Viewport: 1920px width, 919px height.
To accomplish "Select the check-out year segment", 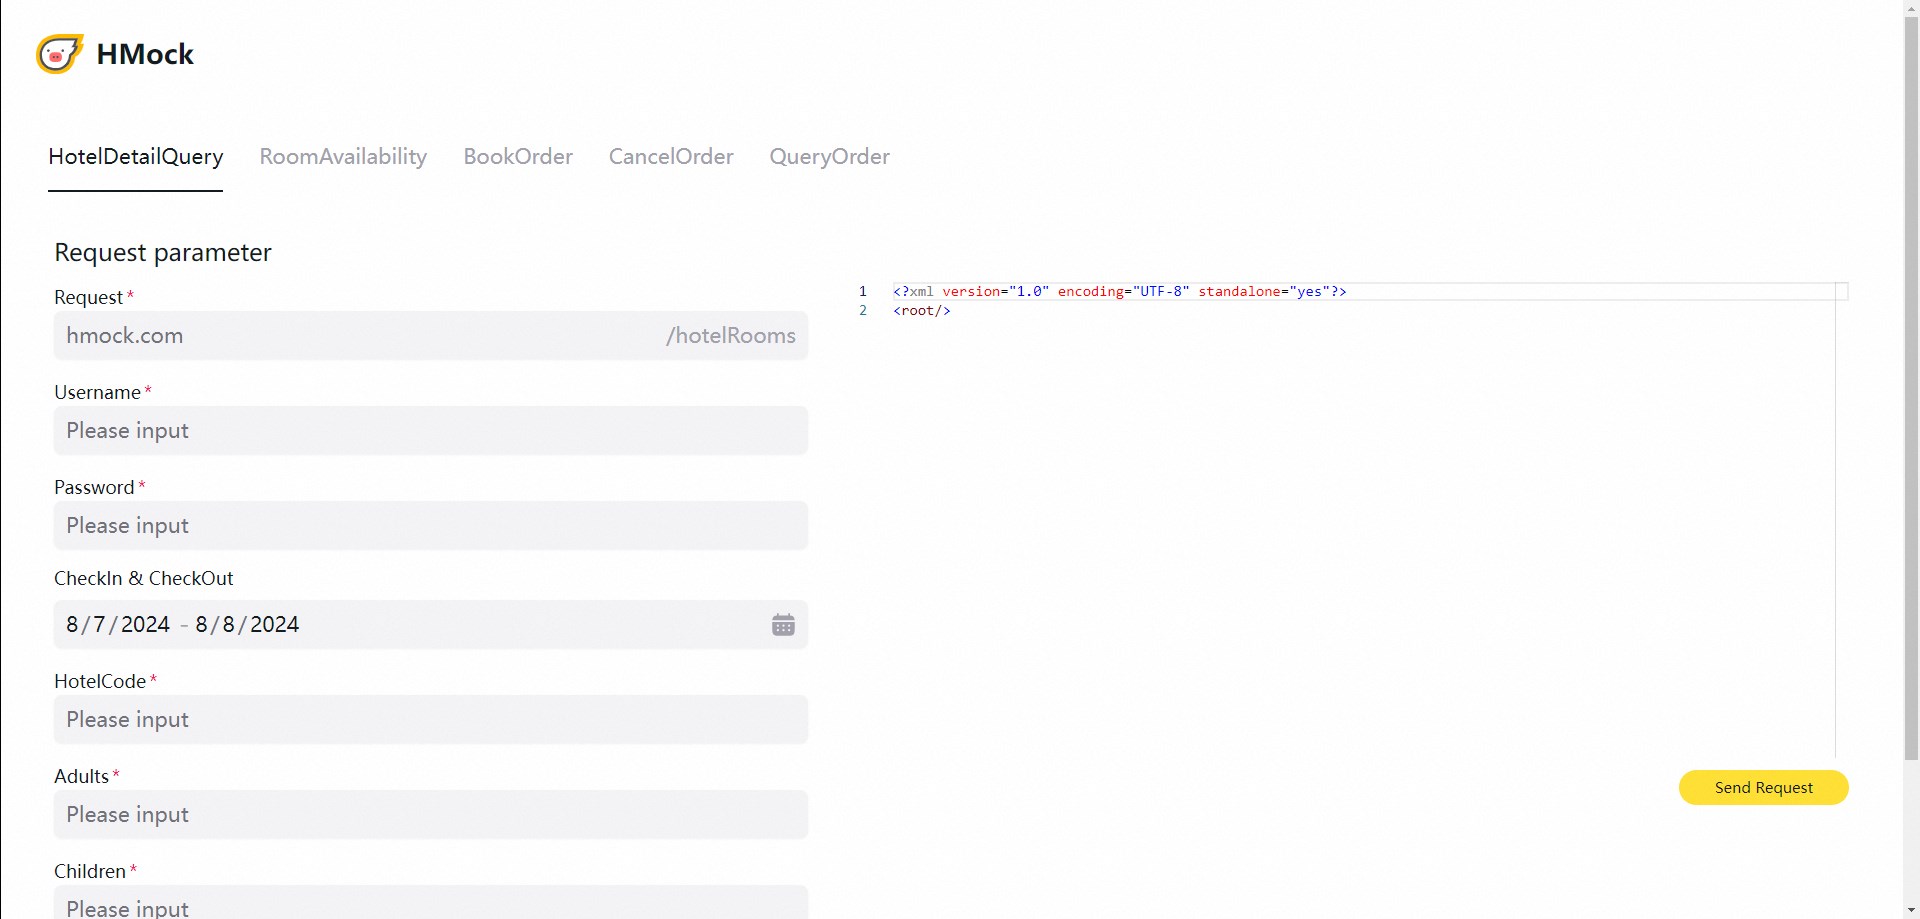I will tap(274, 625).
